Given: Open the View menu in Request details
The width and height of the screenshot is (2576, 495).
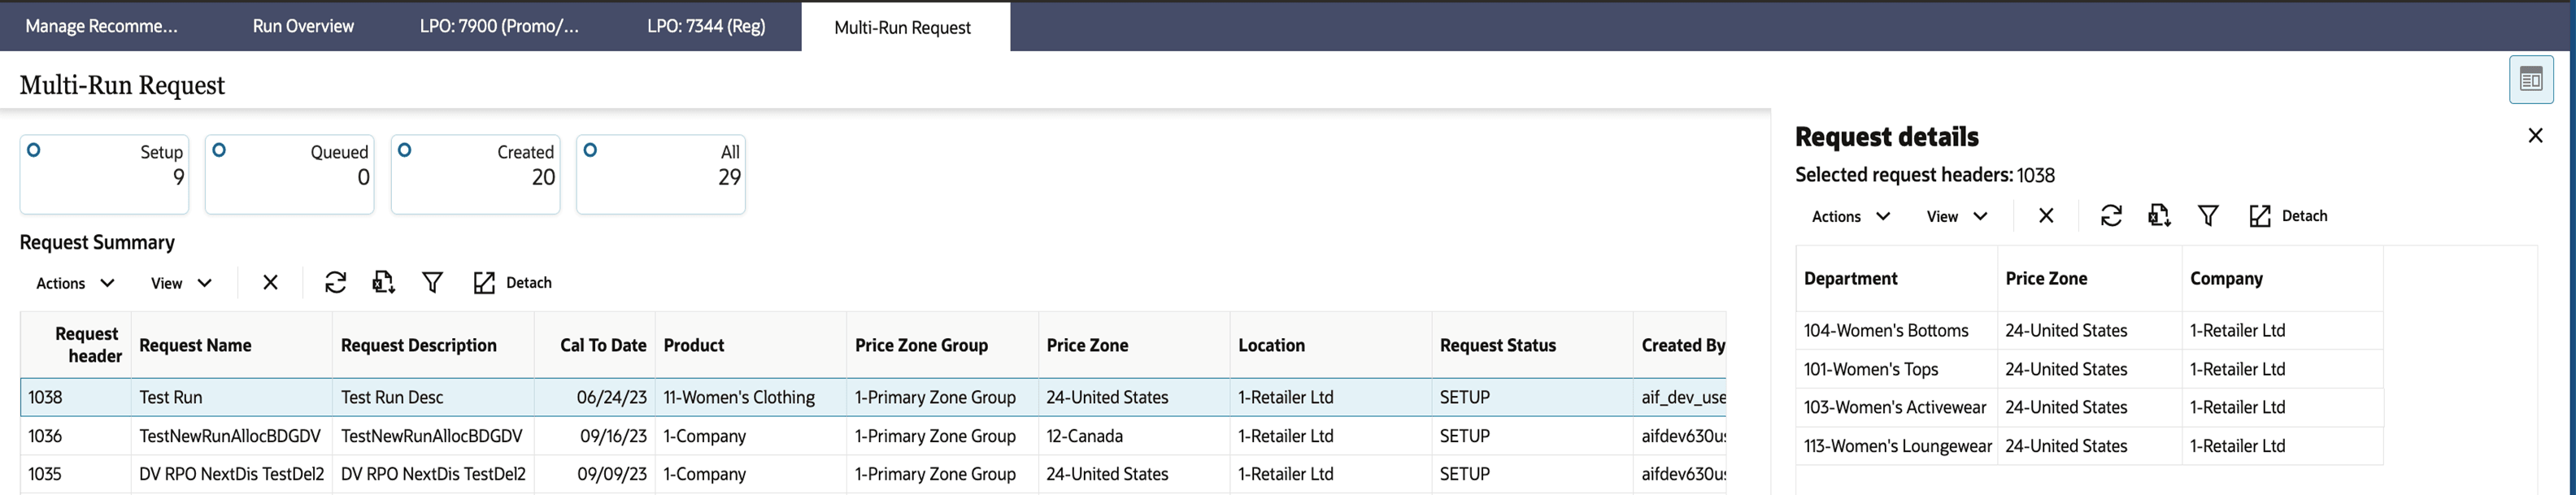Looking at the screenshot, I should [1955, 216].
